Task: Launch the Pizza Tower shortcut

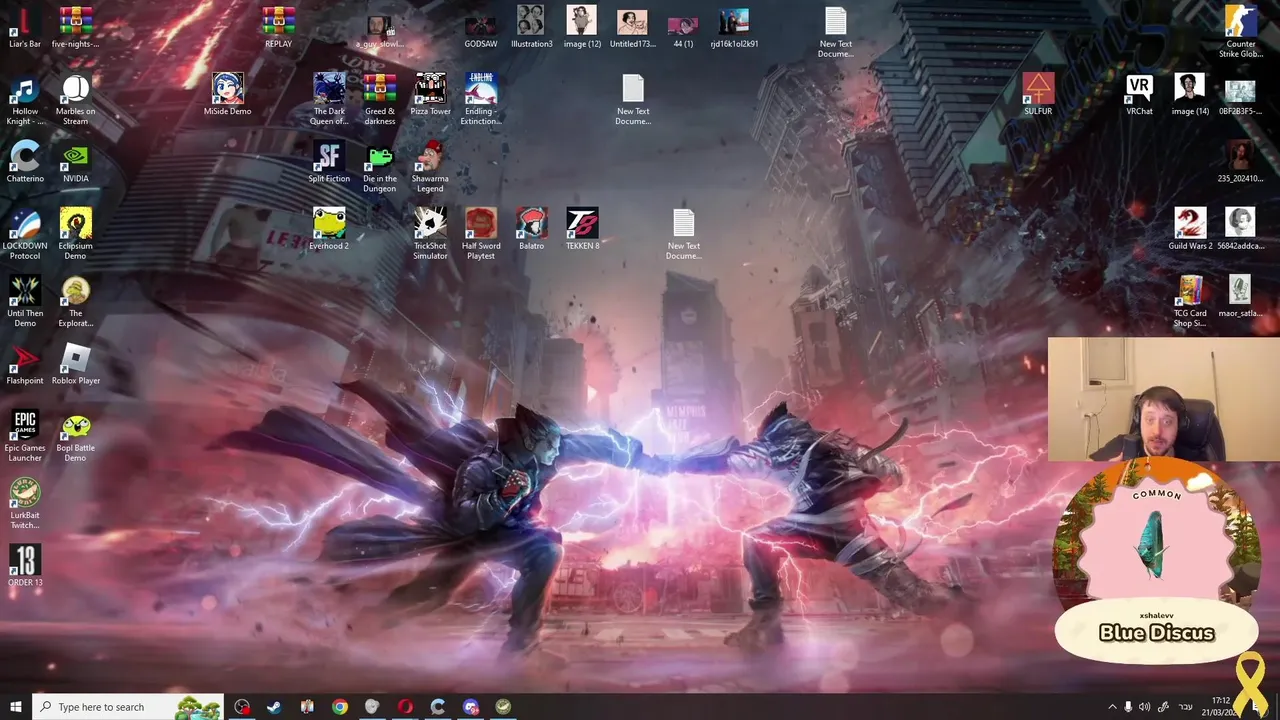Action: point(430,95)
